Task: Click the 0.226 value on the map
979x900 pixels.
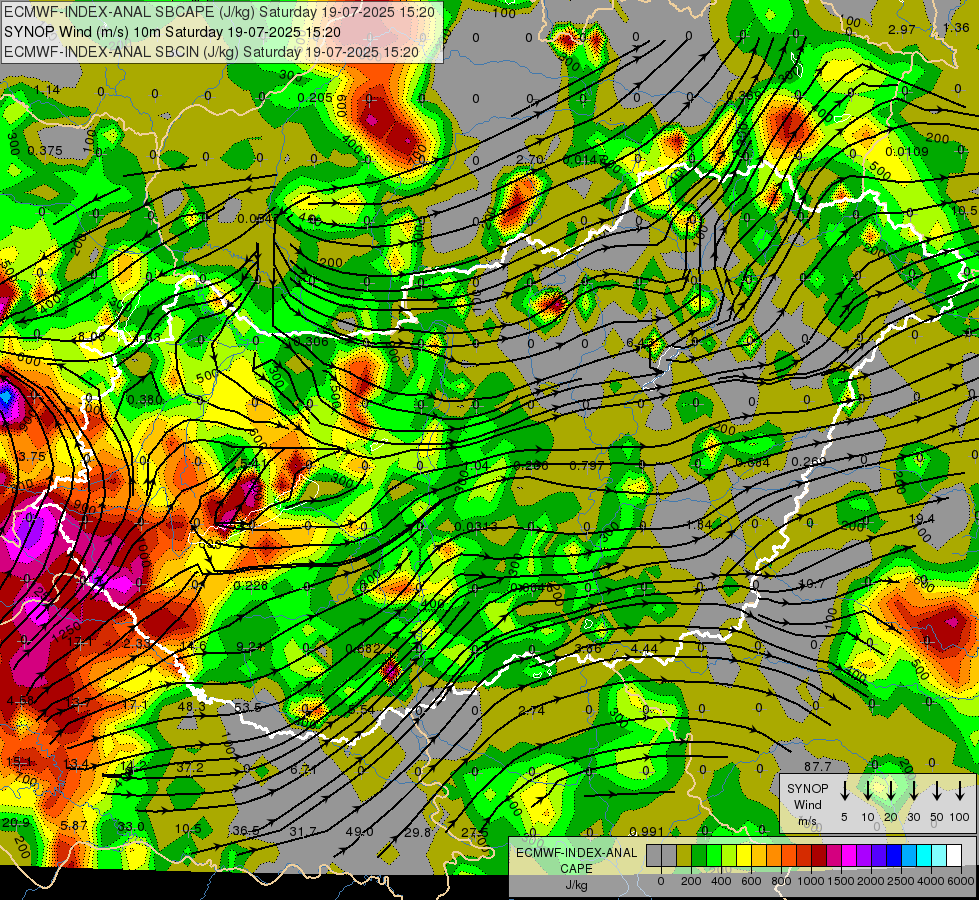Action: [x=250, y=585]
